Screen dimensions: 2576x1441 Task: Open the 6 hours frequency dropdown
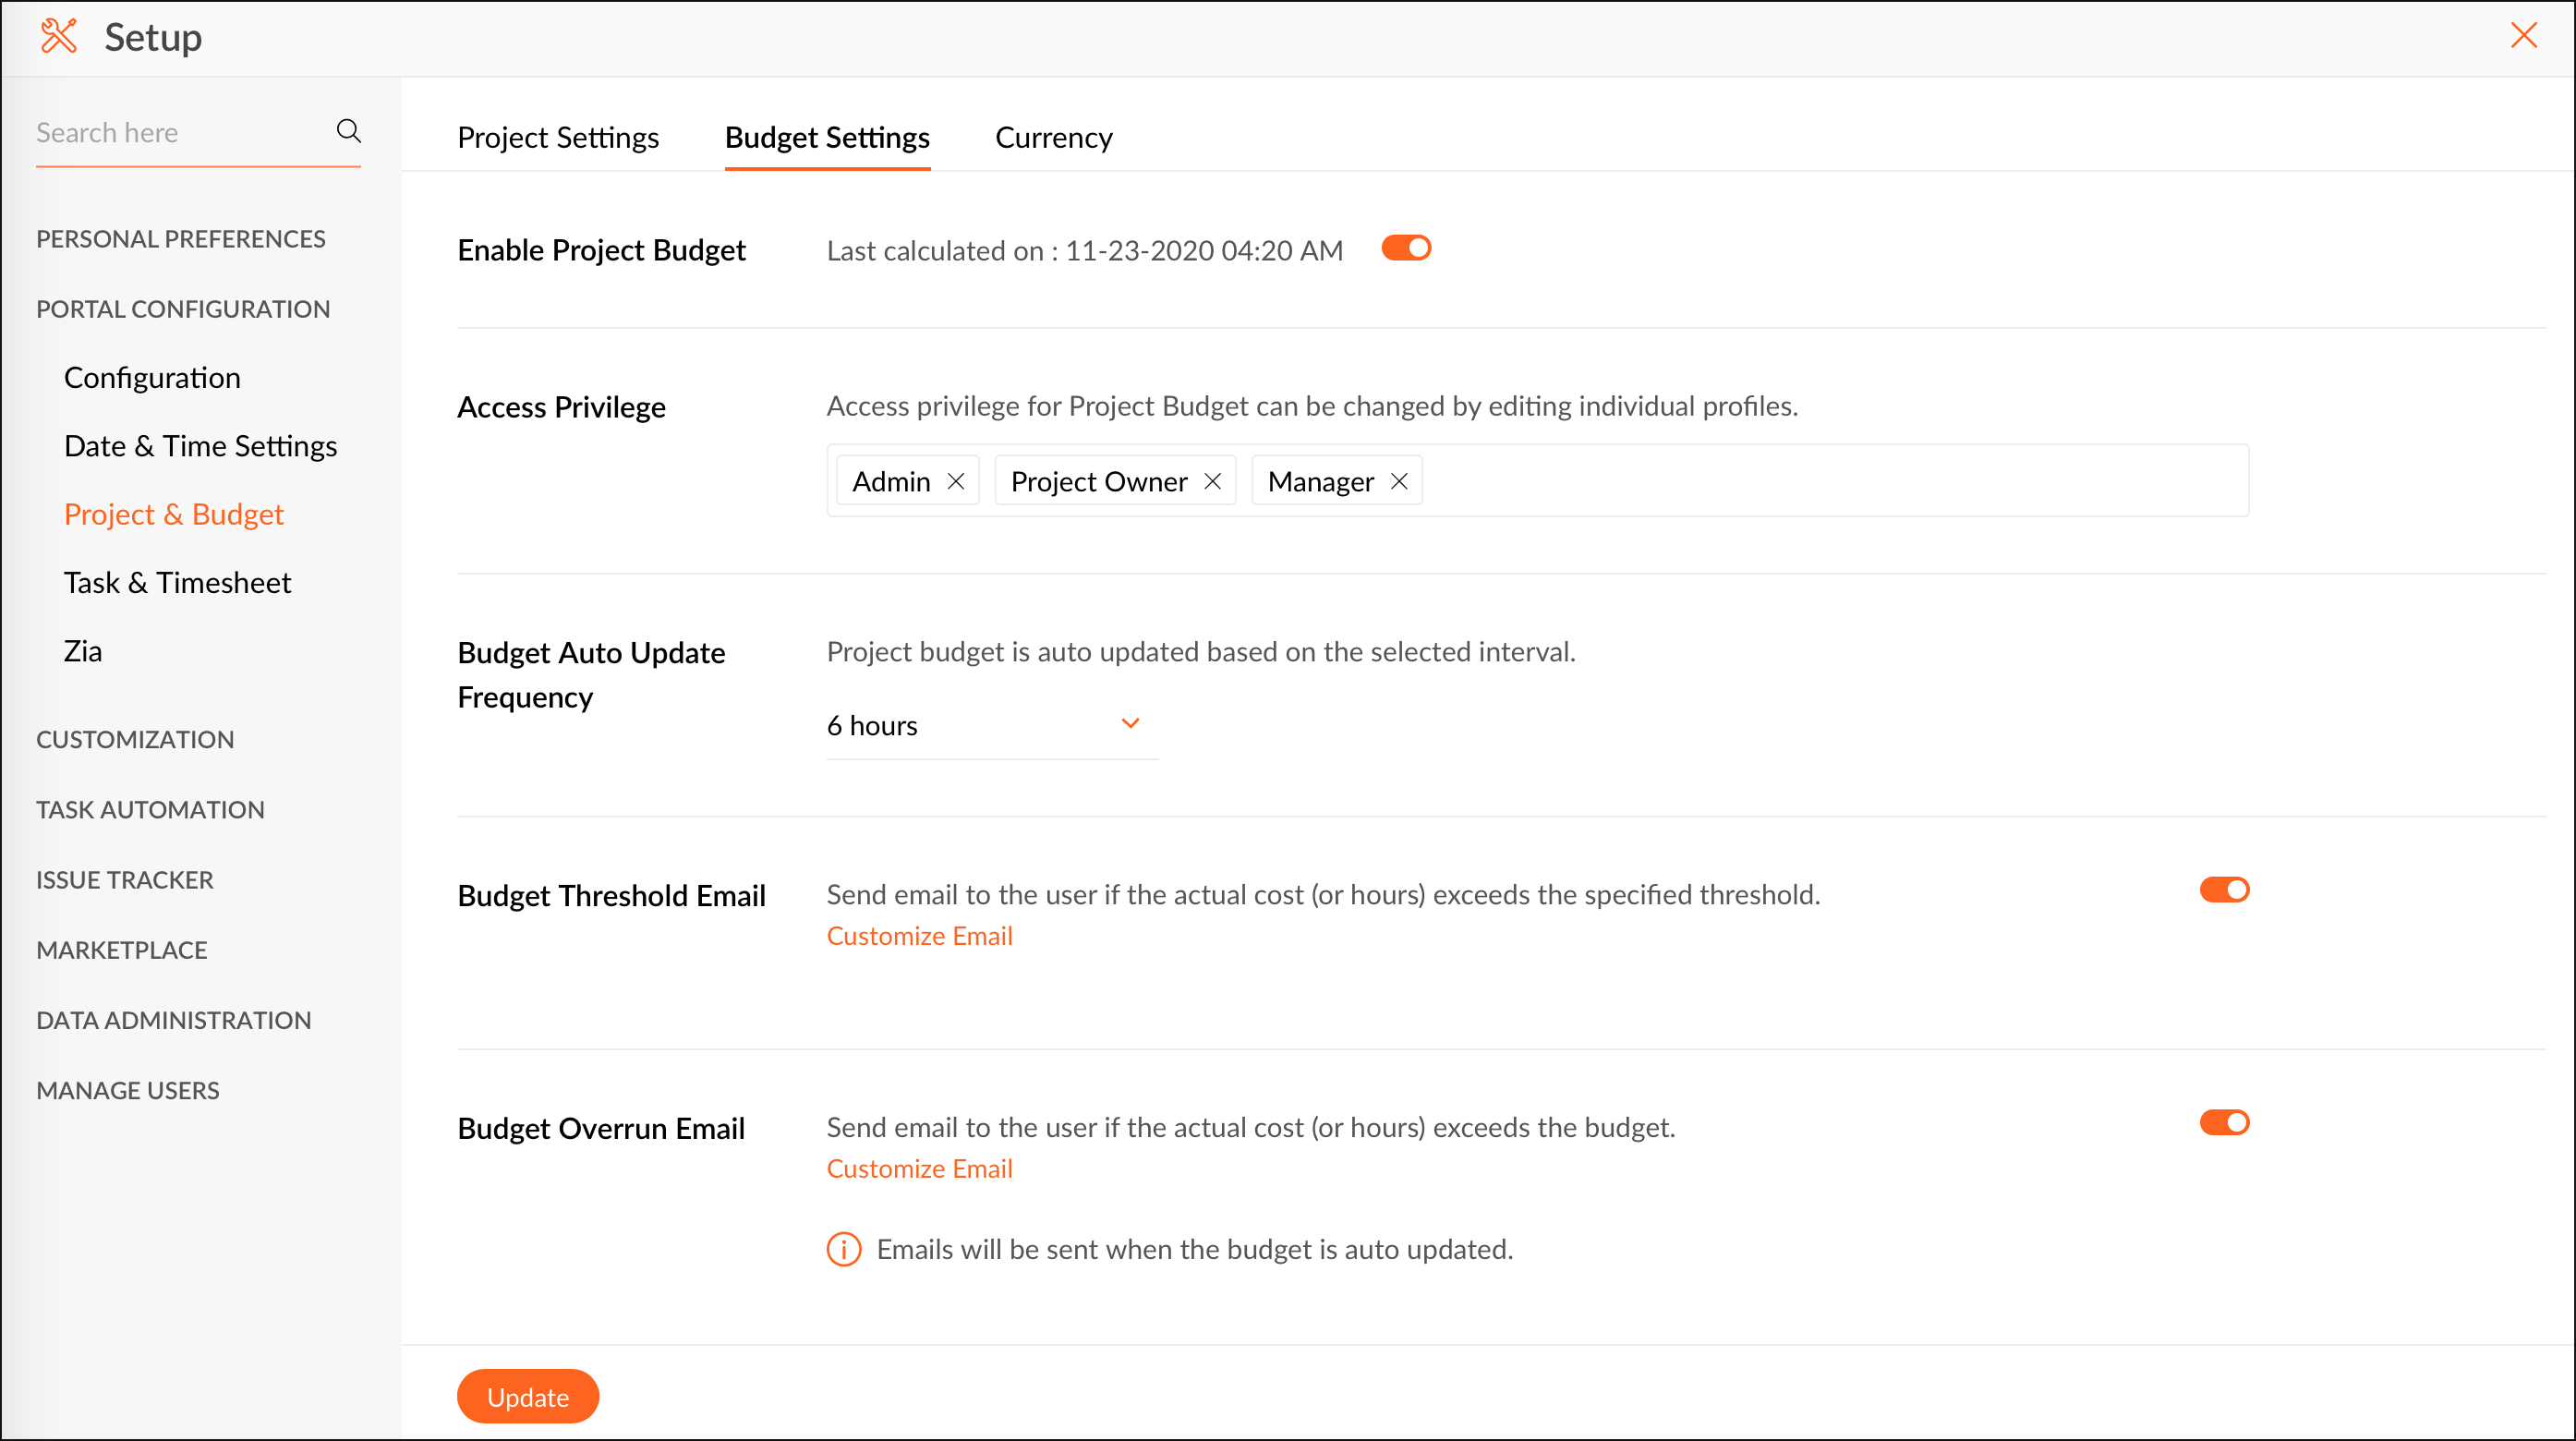tap(990, 725)
